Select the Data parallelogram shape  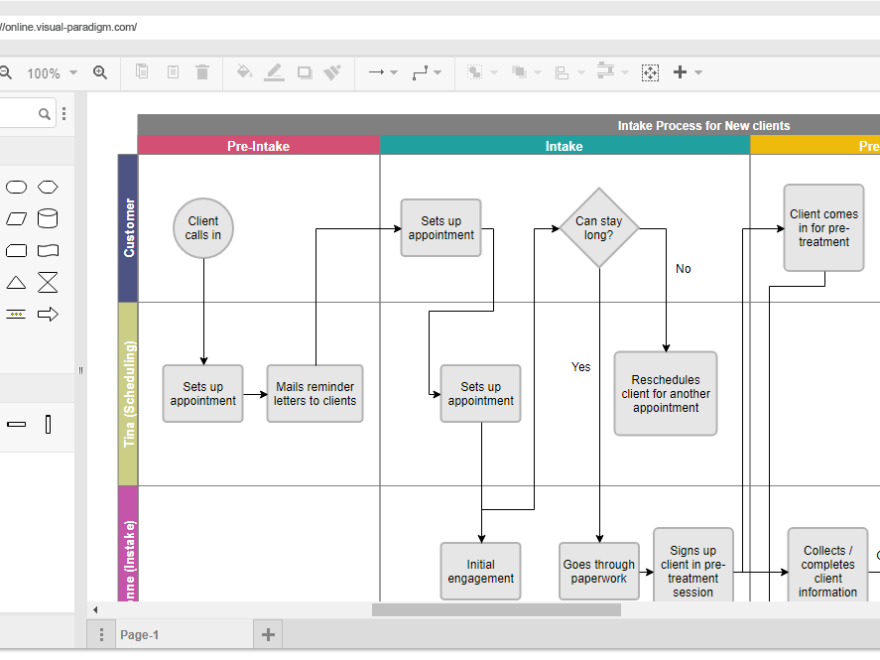tap(16, 218)
